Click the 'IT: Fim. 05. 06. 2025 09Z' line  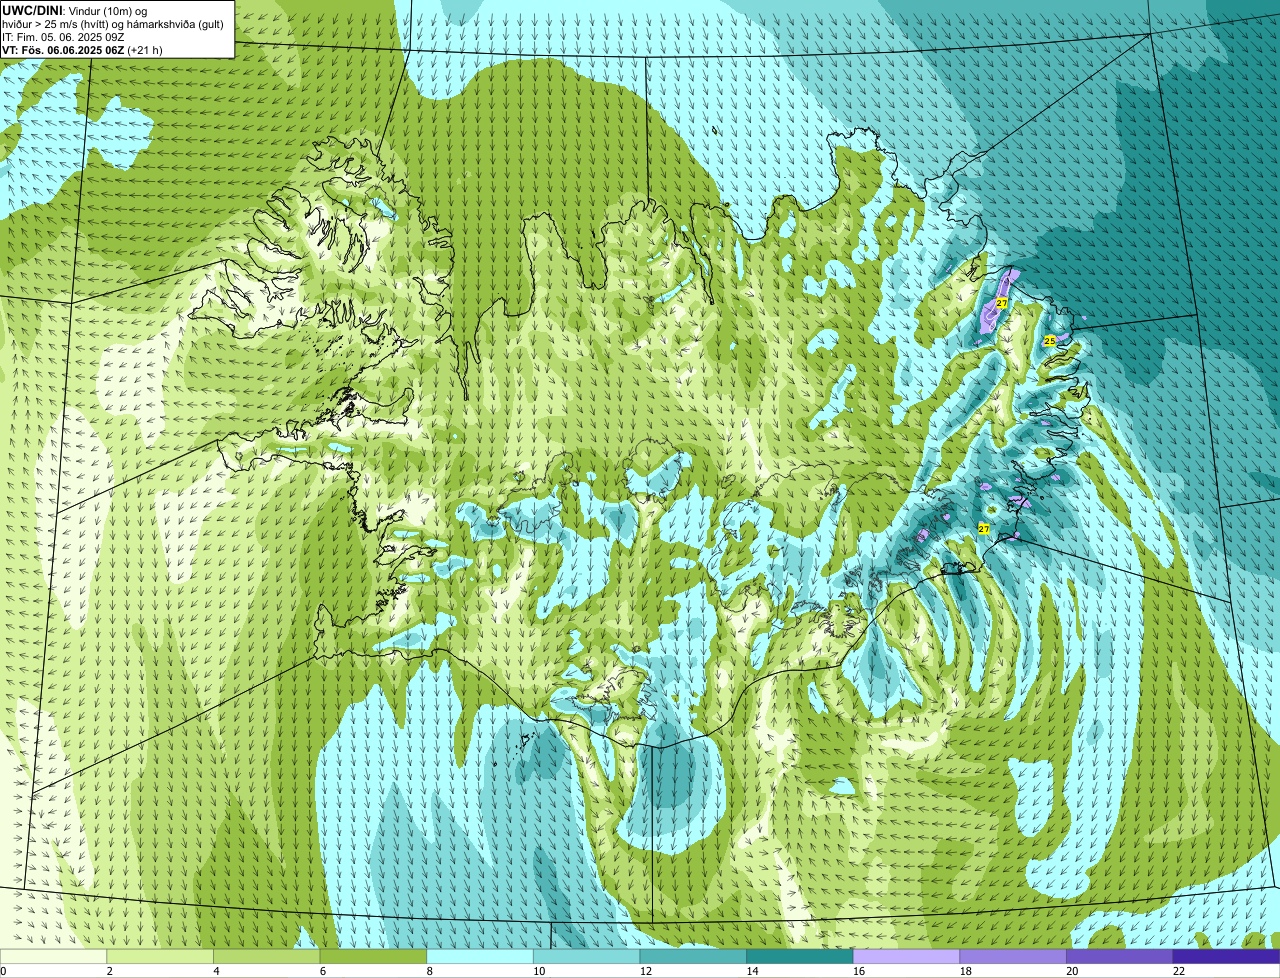[x=63, y=36]
